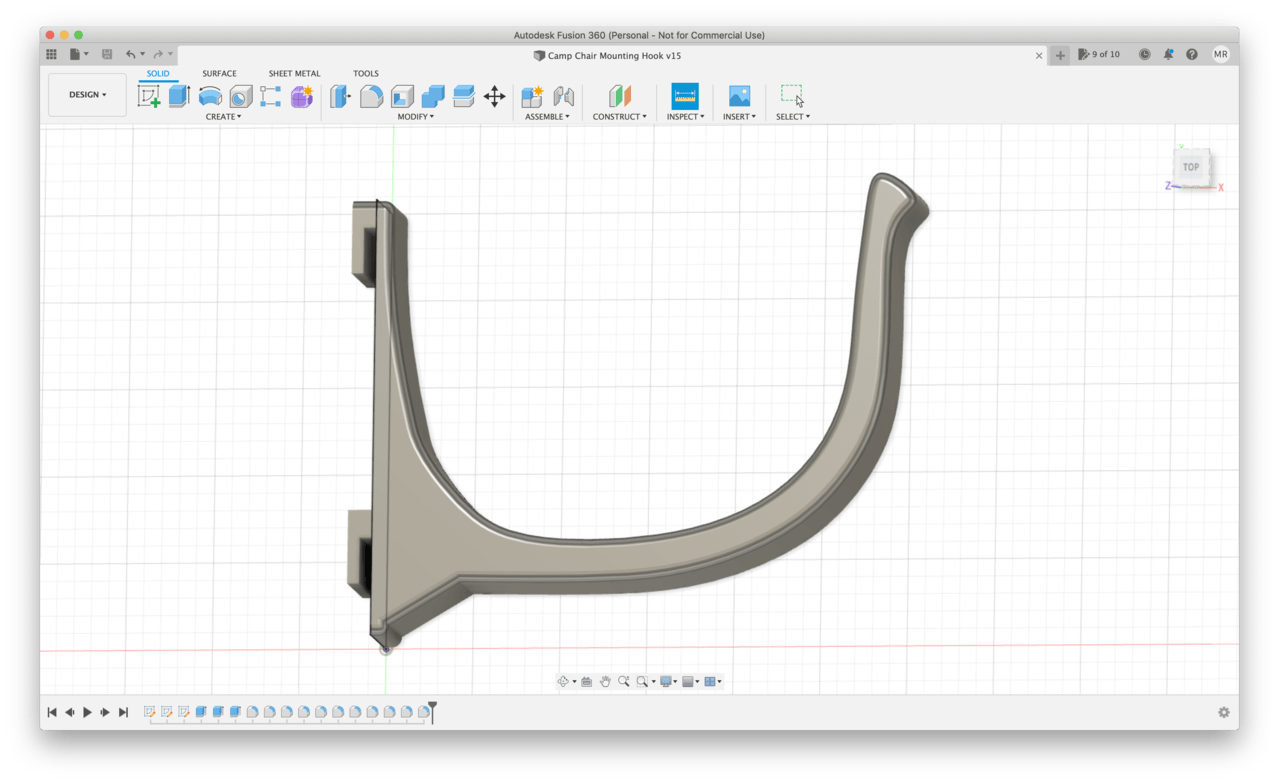The height and width of the screenshot is (783, 1279).
Task: Activate the Offset Face tool
Action: pyautogui.click(x=463, y=96)
